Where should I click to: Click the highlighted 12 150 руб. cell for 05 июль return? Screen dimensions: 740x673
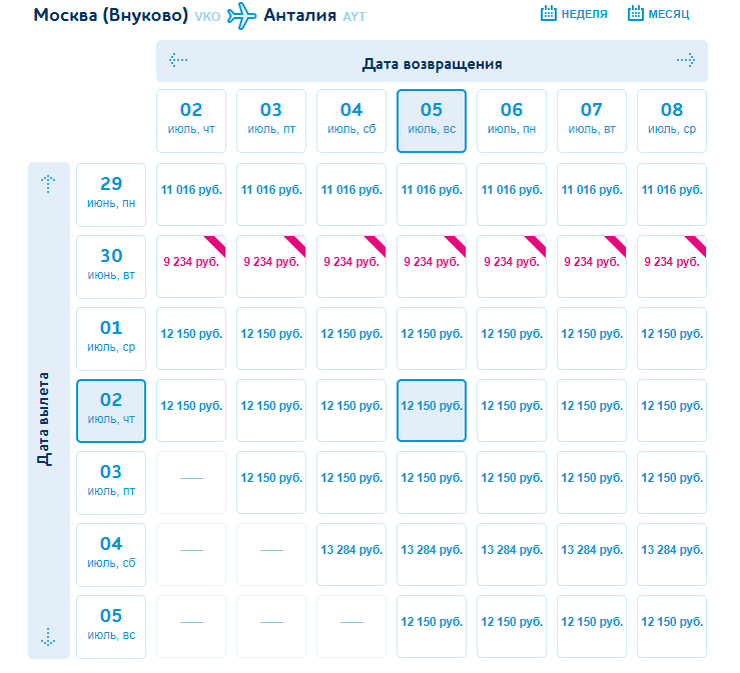pos(431,411)
